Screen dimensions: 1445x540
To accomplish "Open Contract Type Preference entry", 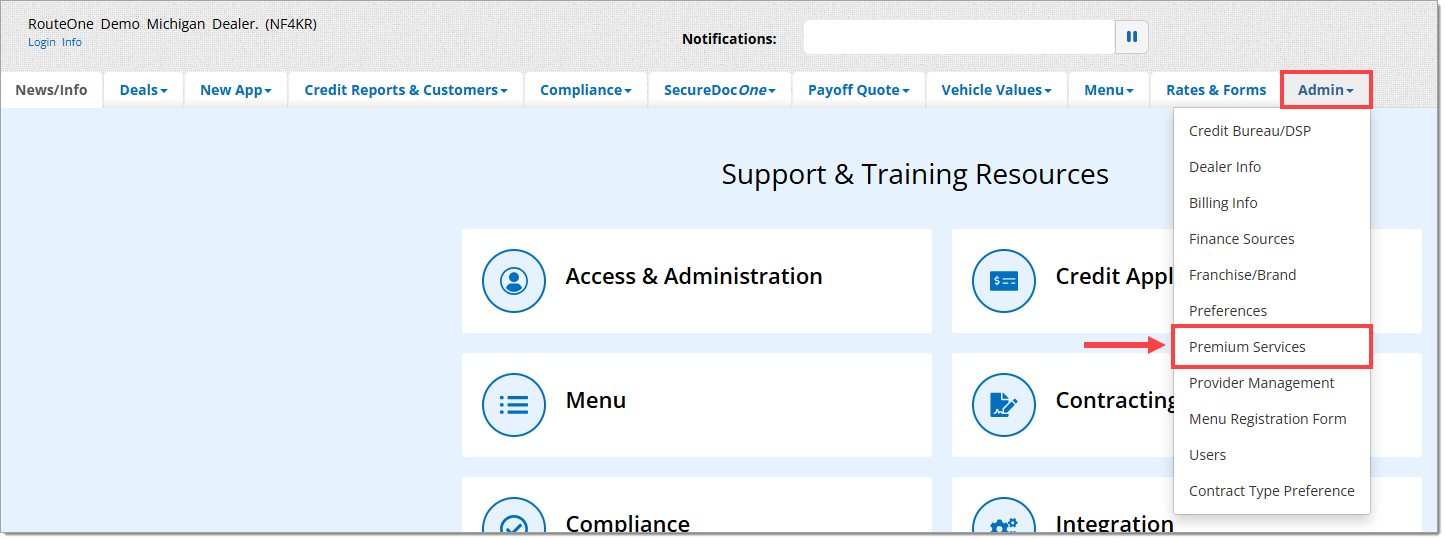I will (1272, 491).
